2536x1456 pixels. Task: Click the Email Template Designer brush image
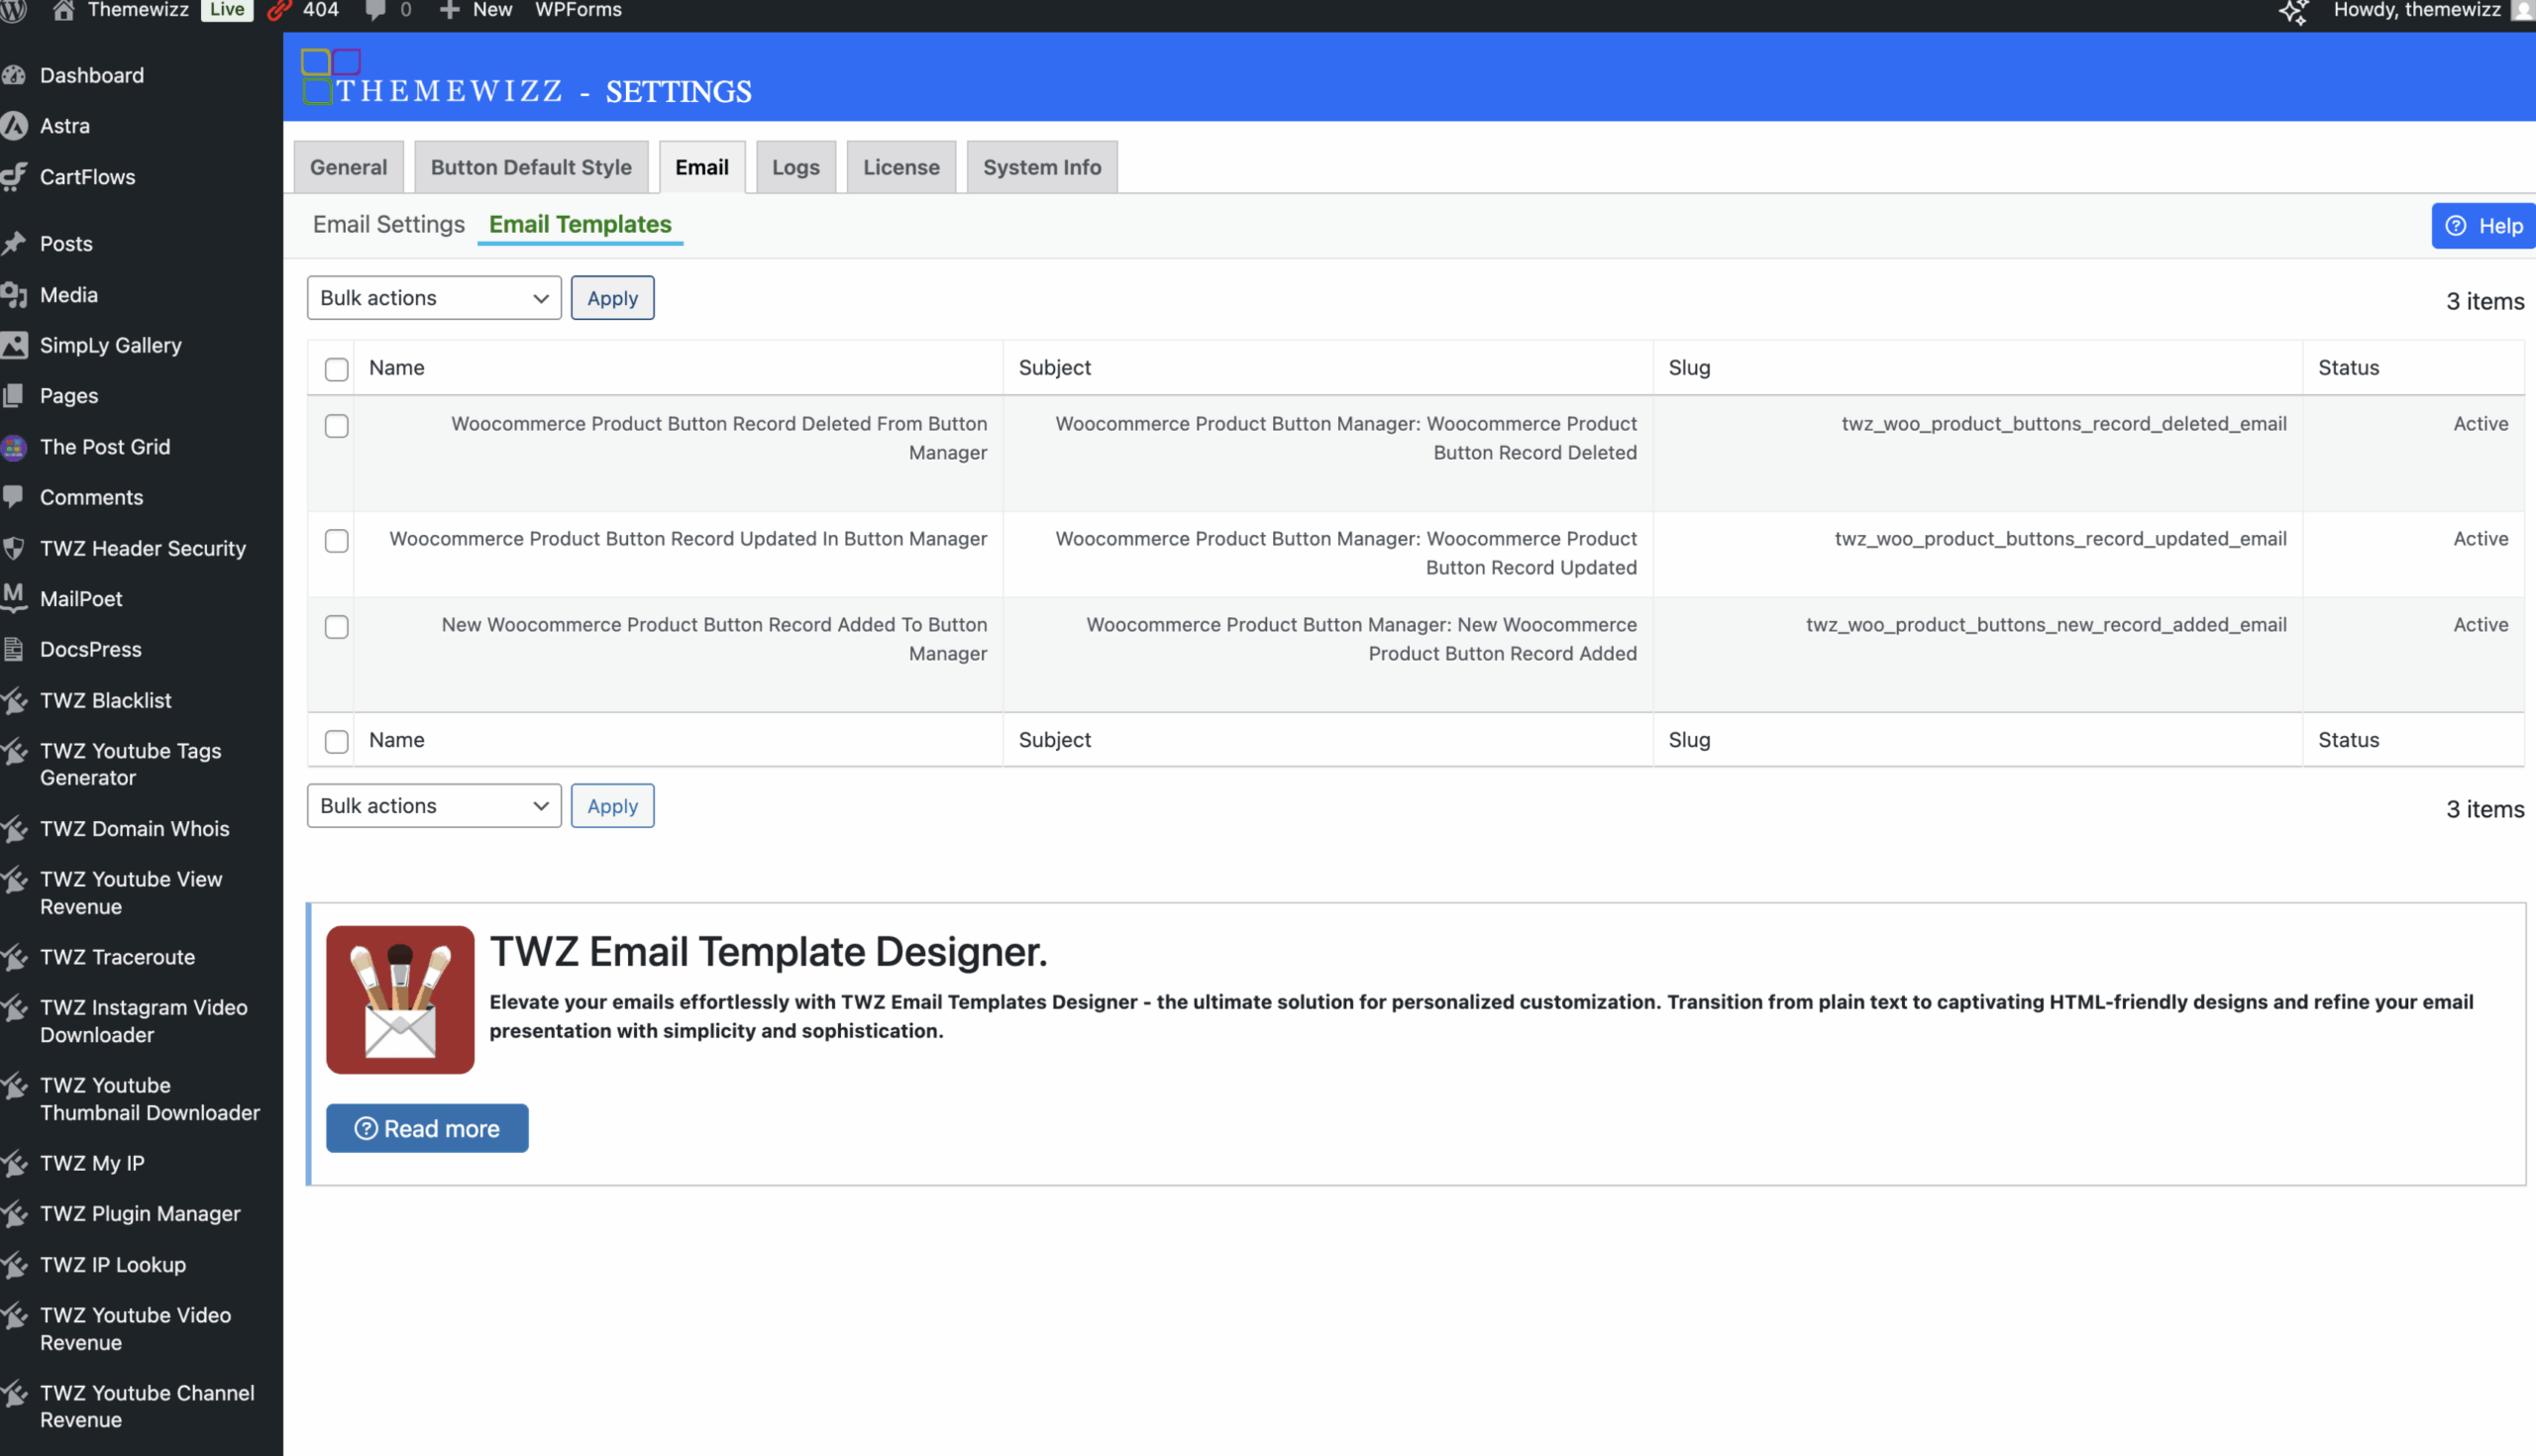(400, 999)
